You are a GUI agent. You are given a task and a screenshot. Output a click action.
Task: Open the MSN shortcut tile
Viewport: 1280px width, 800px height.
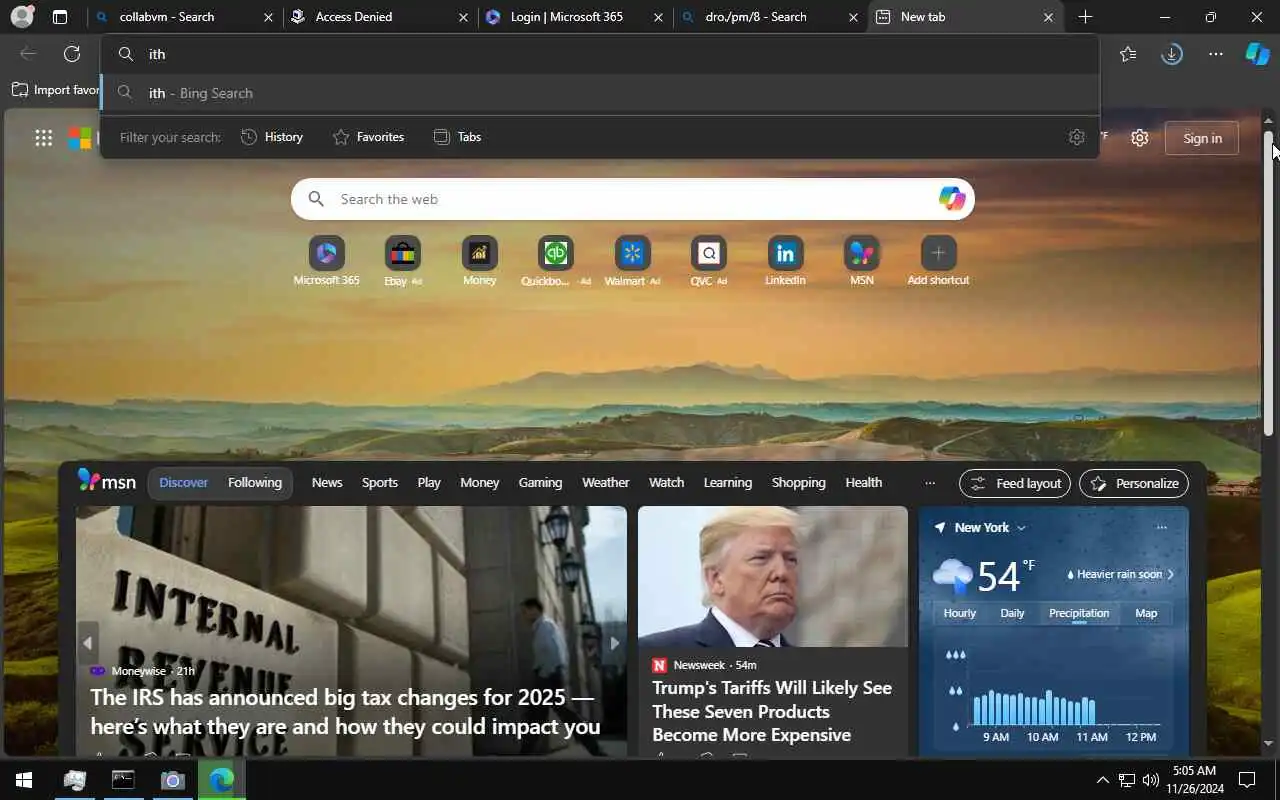point(862,262)
